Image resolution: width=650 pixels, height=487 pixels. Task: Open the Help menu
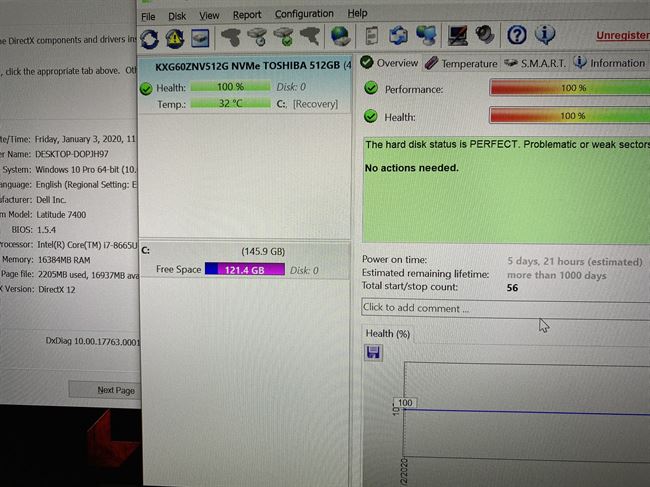click(357, 13)
